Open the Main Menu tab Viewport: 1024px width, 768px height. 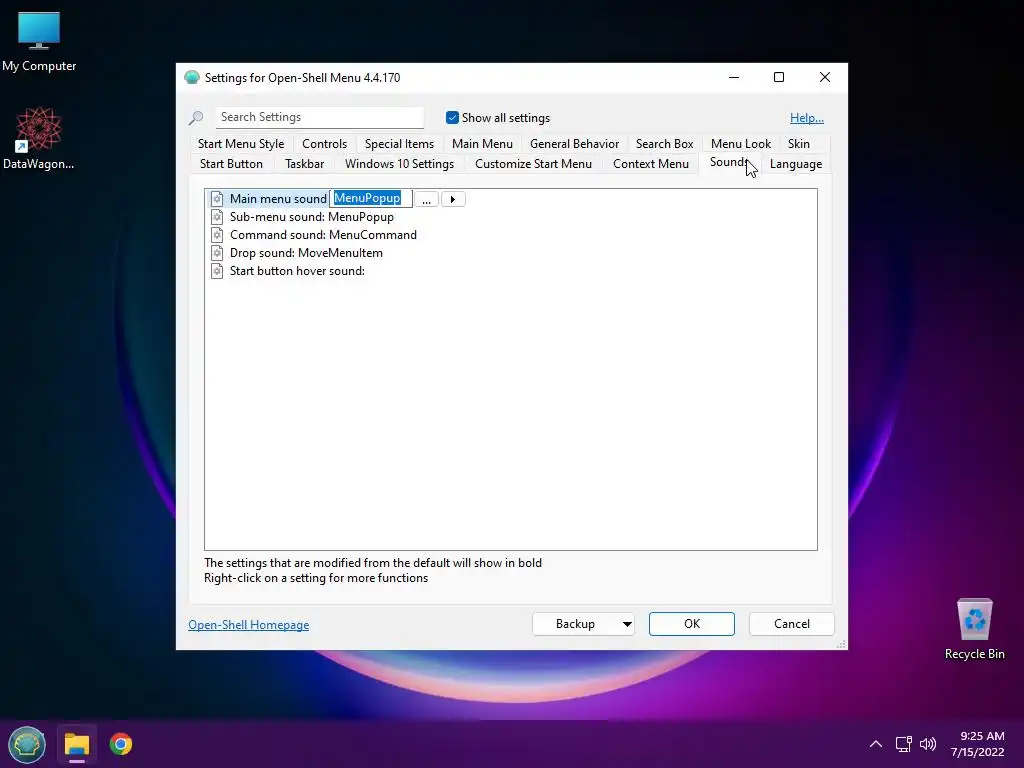pyautogui.click(x=483, y=144)
